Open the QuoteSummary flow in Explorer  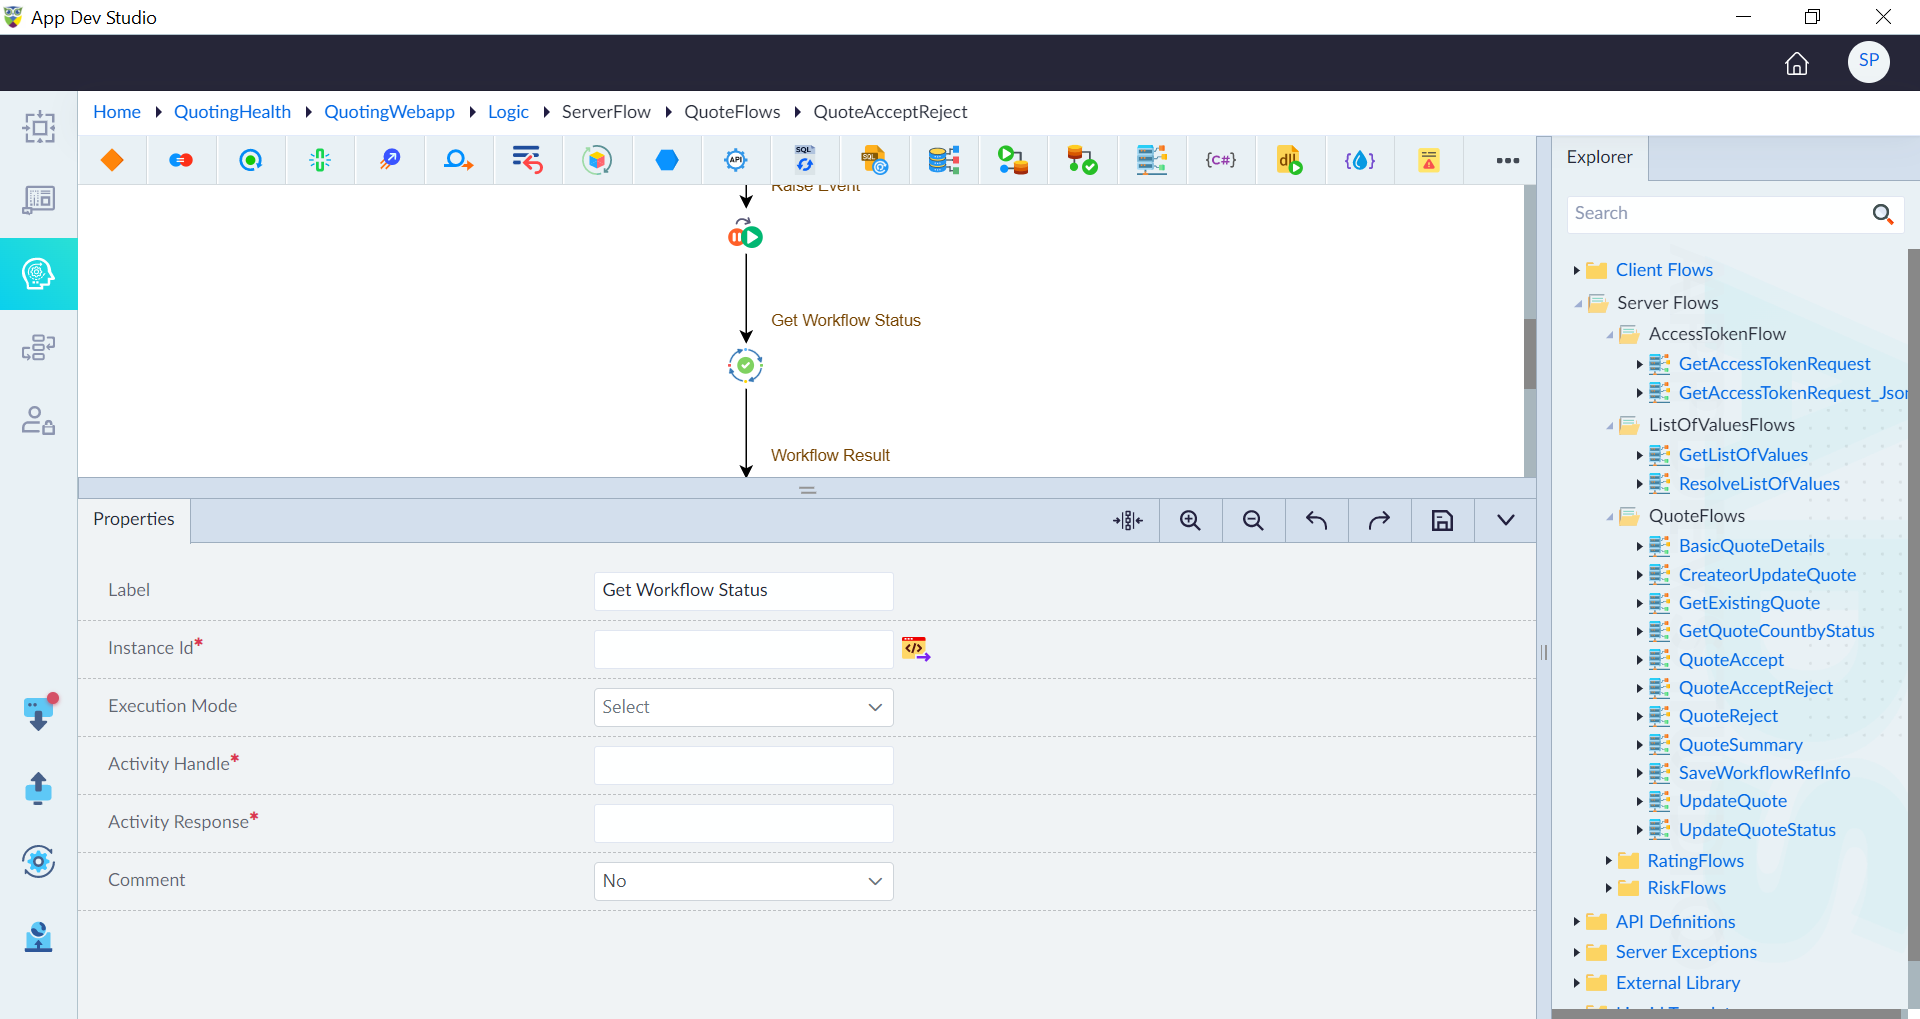tap(1740, 745)
